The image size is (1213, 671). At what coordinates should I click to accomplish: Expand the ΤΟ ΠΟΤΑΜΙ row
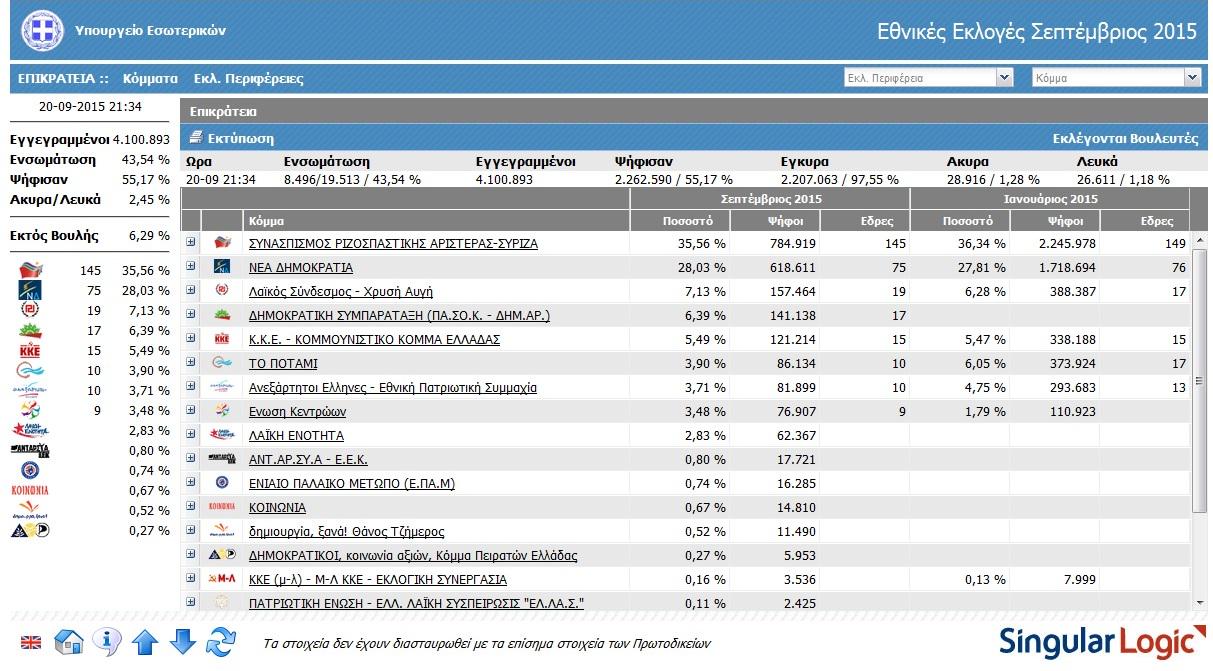pyautogui.click(x=190, y=362)
